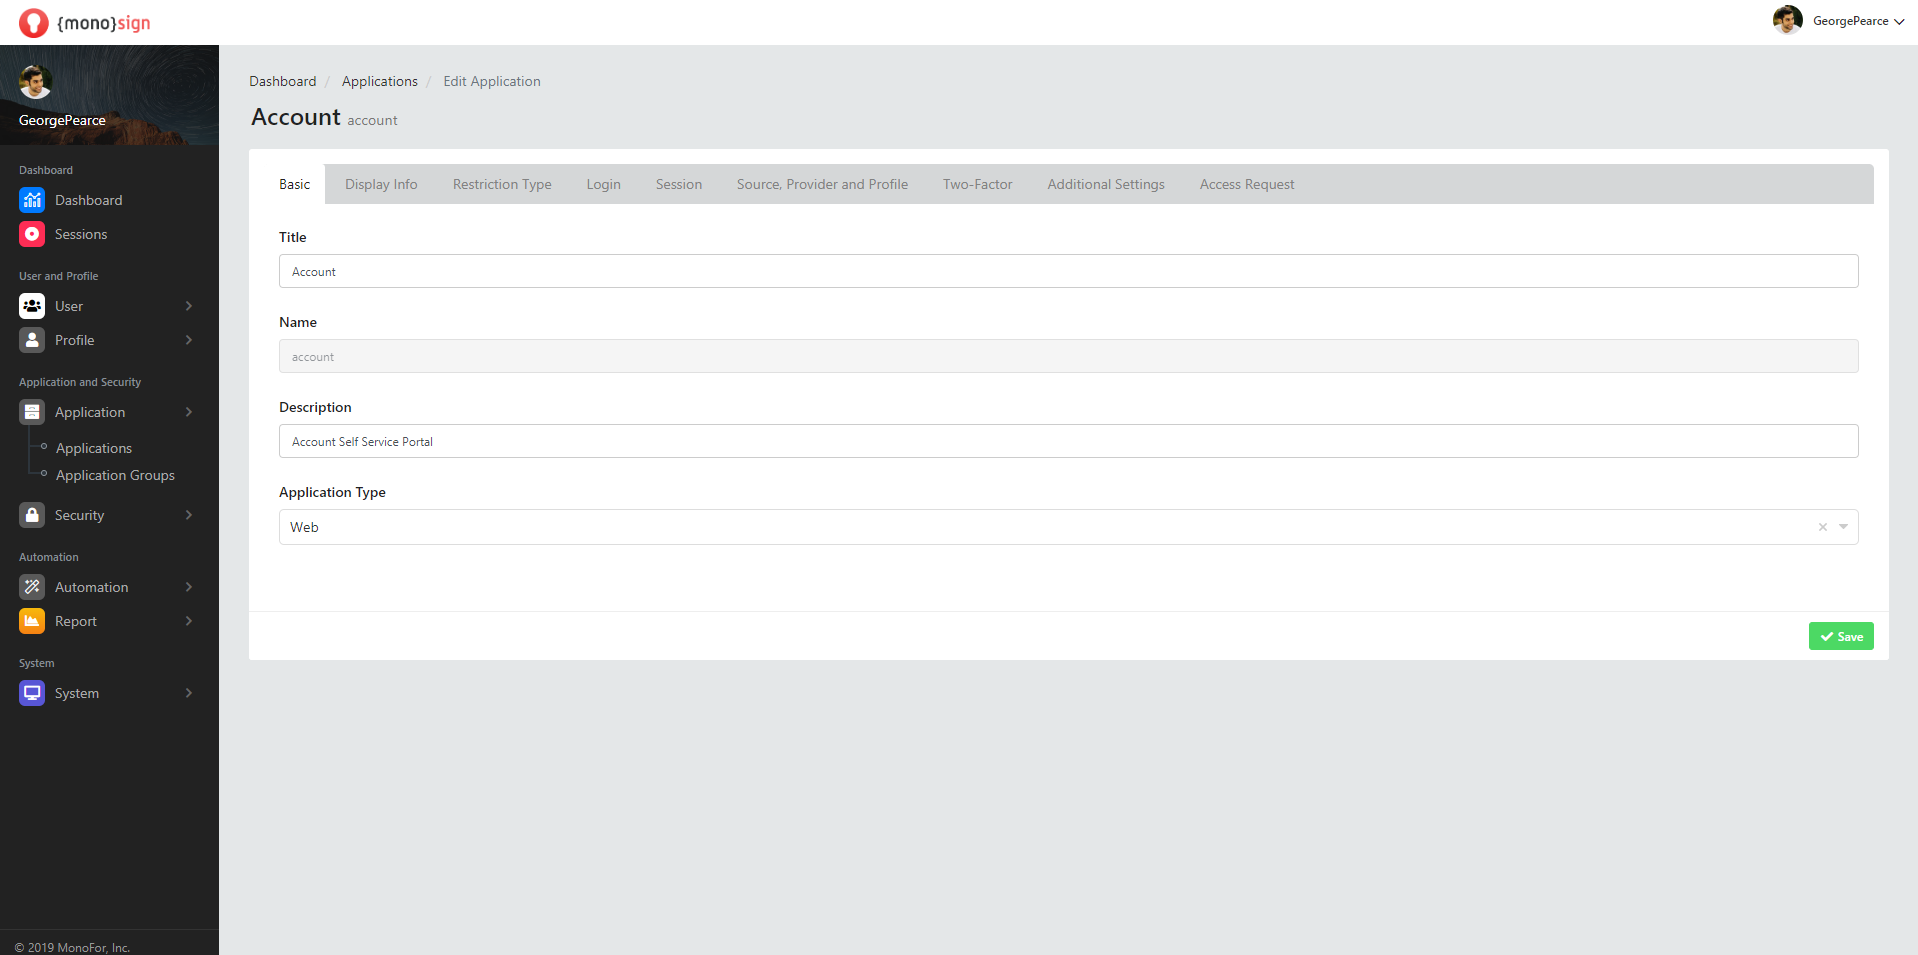Open Dashboard label in sidebar menu
The width and height of the screenshot is (1918, 955).
[89, 200]
